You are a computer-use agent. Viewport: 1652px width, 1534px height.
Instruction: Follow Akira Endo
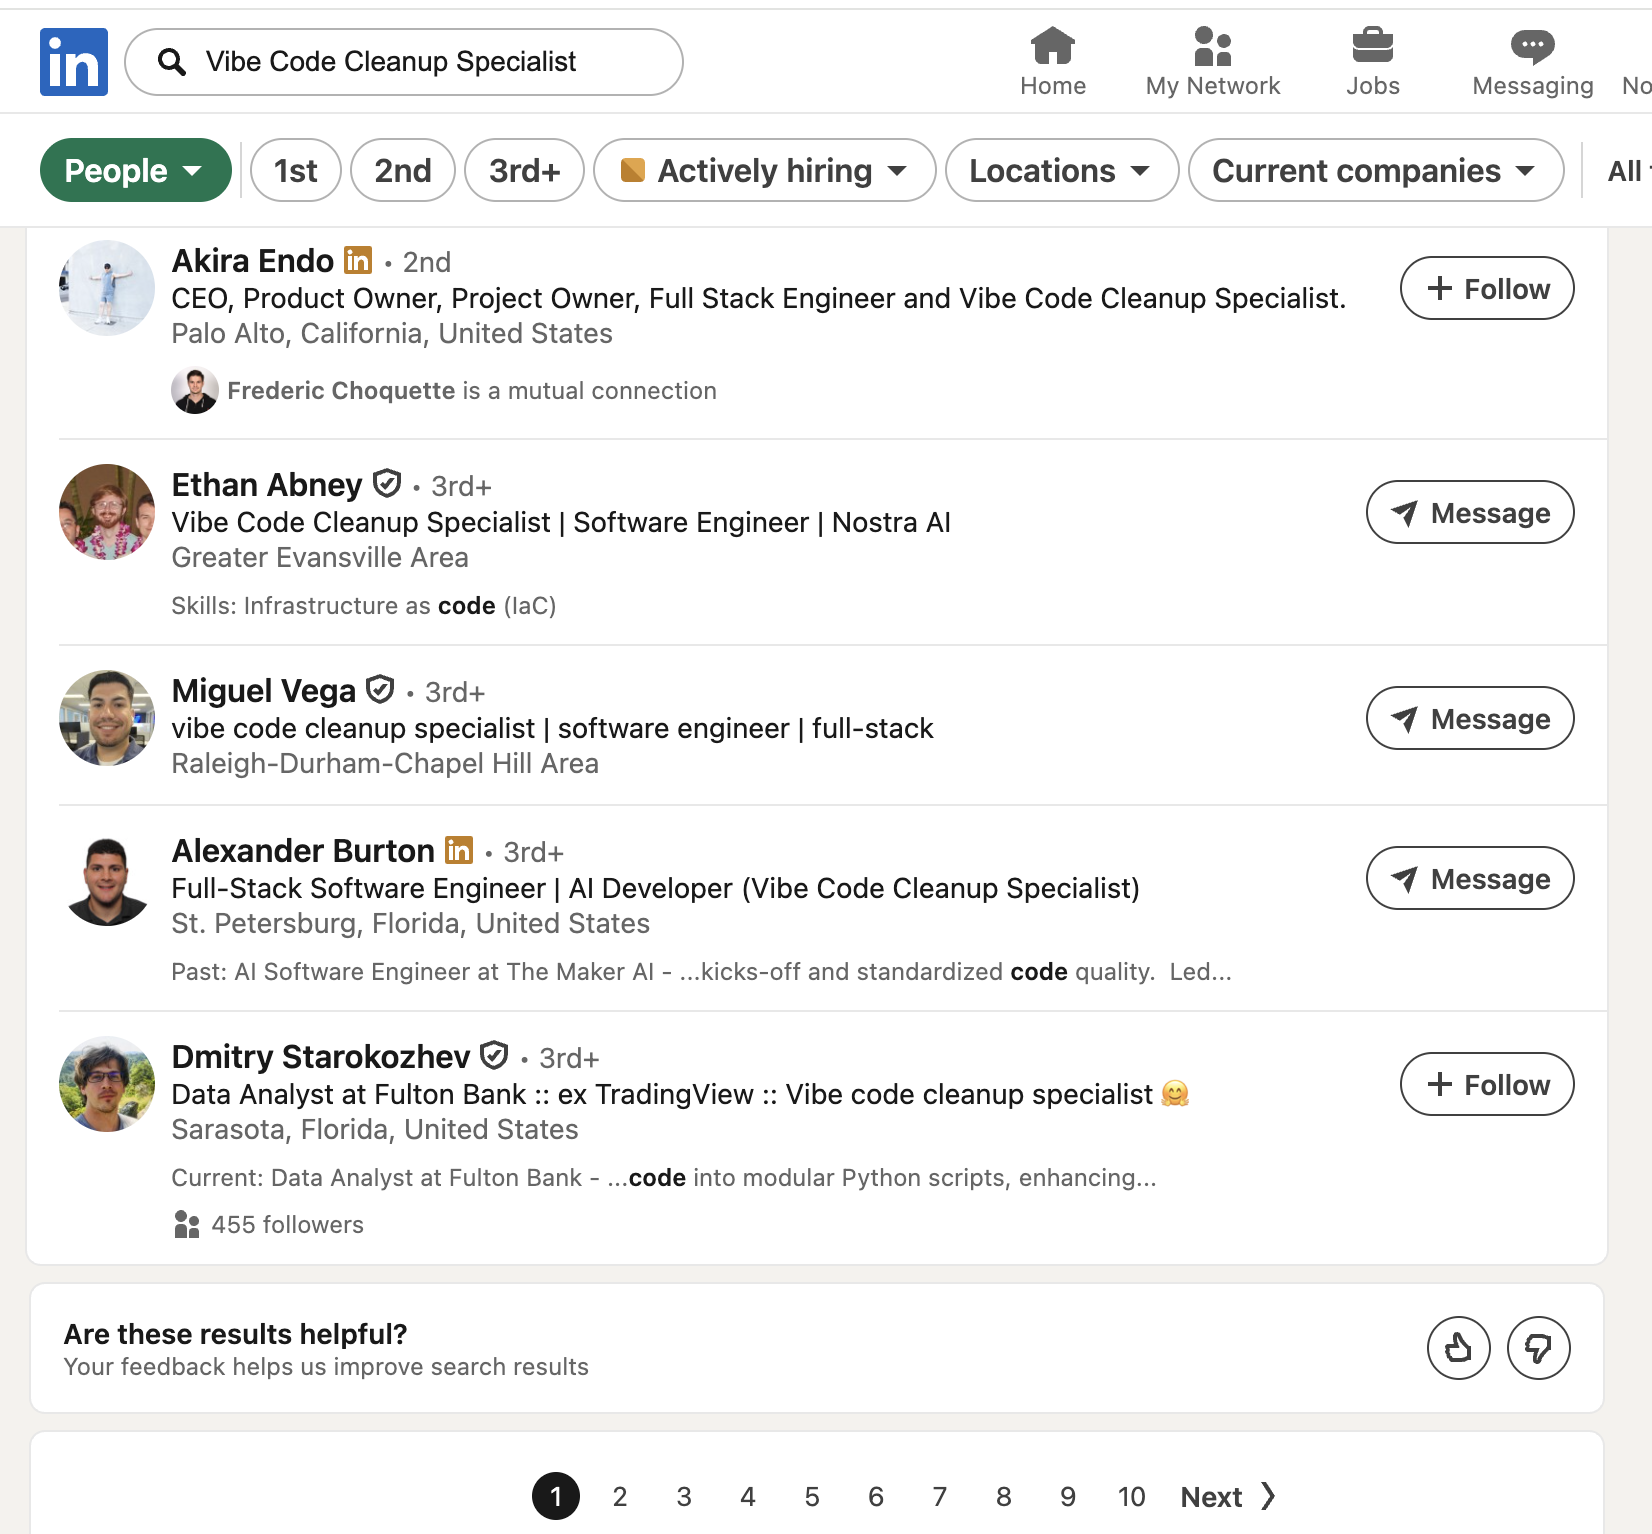click(1486, 289)
